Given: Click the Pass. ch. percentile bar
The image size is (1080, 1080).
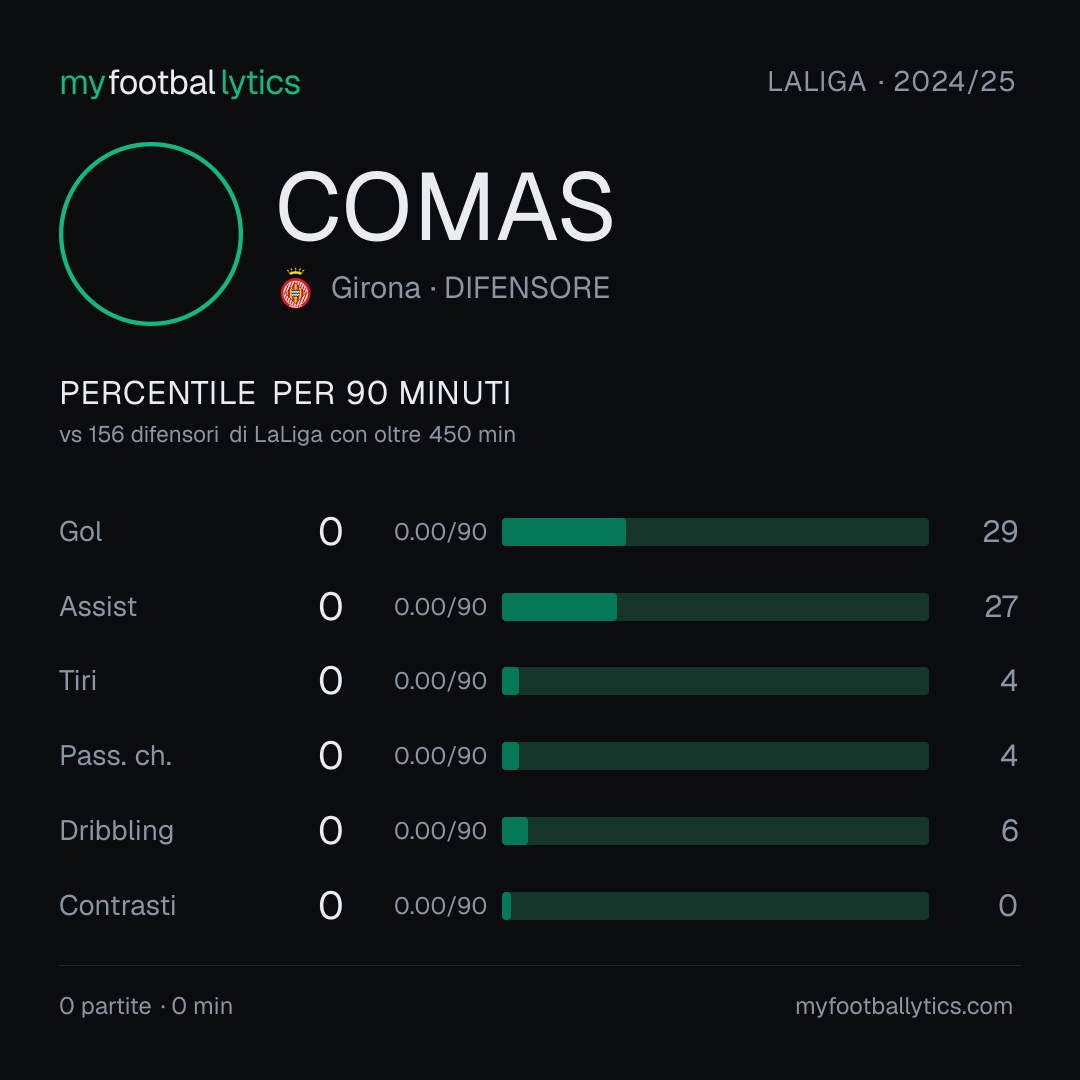Looking at the screenshot, I should click(x=715, y=756).
